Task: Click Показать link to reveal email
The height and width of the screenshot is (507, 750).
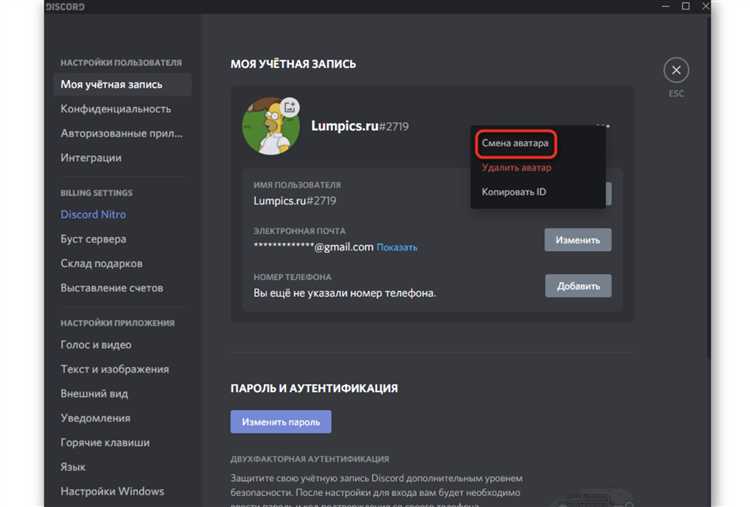Action: pos(397,247)
